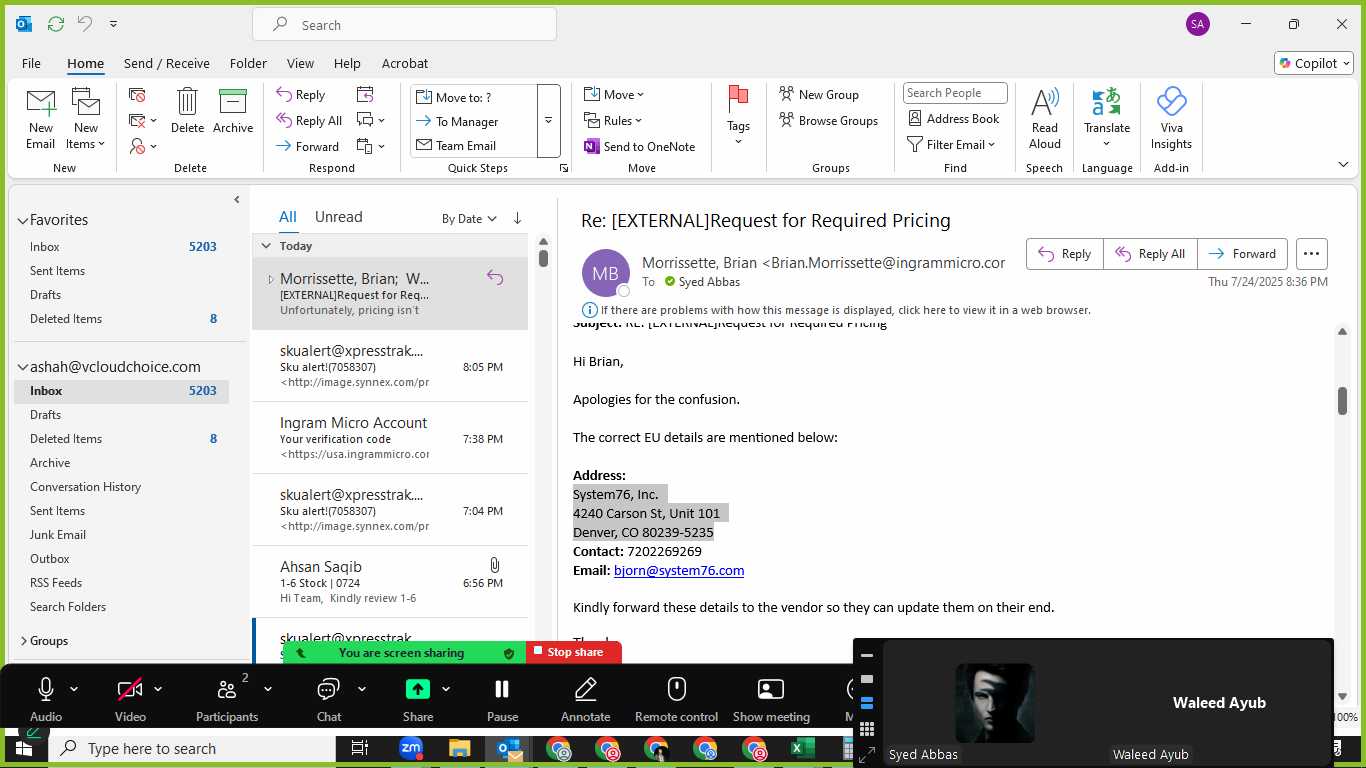Click Stop share button

(574, 652)
